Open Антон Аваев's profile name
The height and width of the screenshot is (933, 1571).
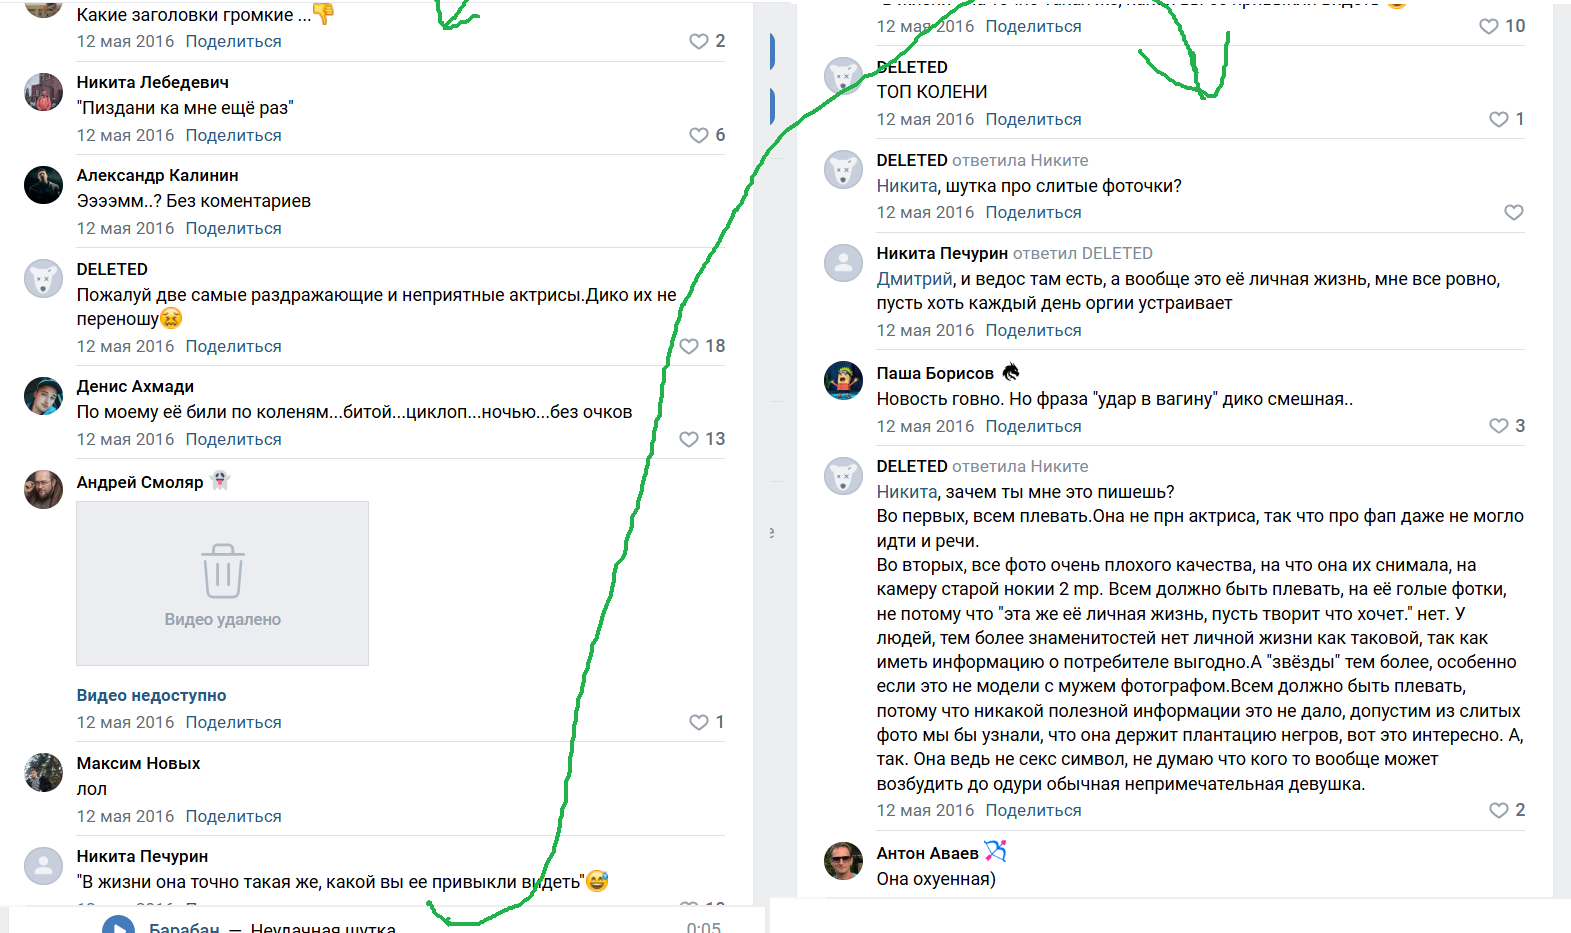pyautogui.click(x=927, y=853)
